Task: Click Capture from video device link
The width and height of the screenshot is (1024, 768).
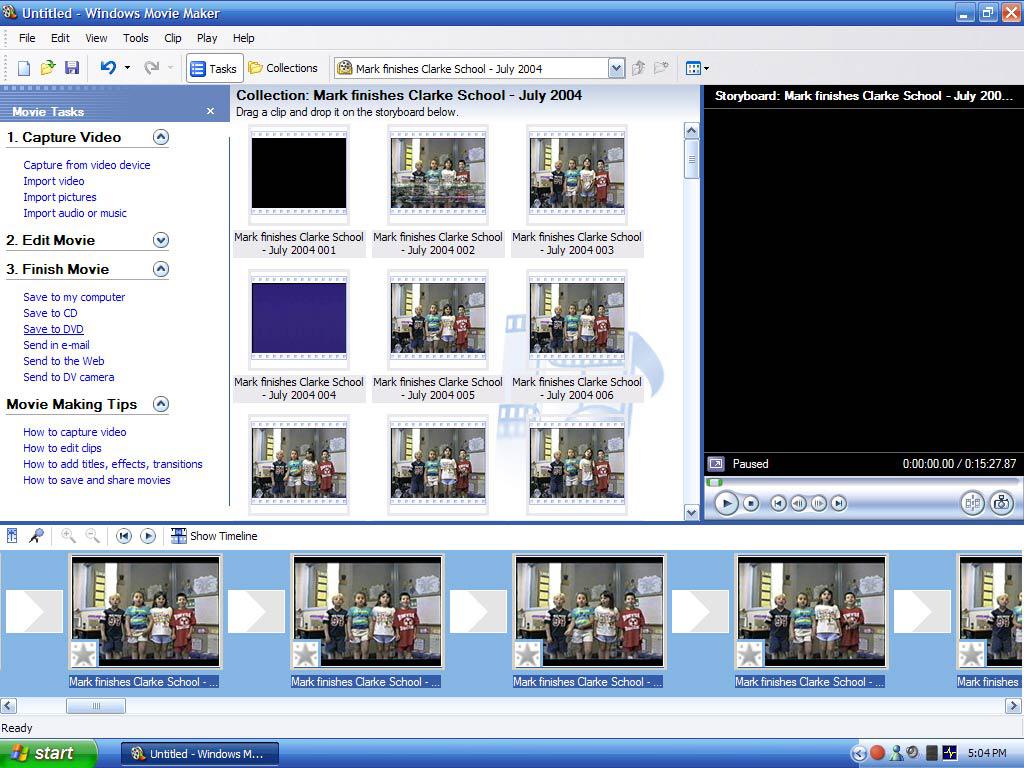Action: point(87,165)
